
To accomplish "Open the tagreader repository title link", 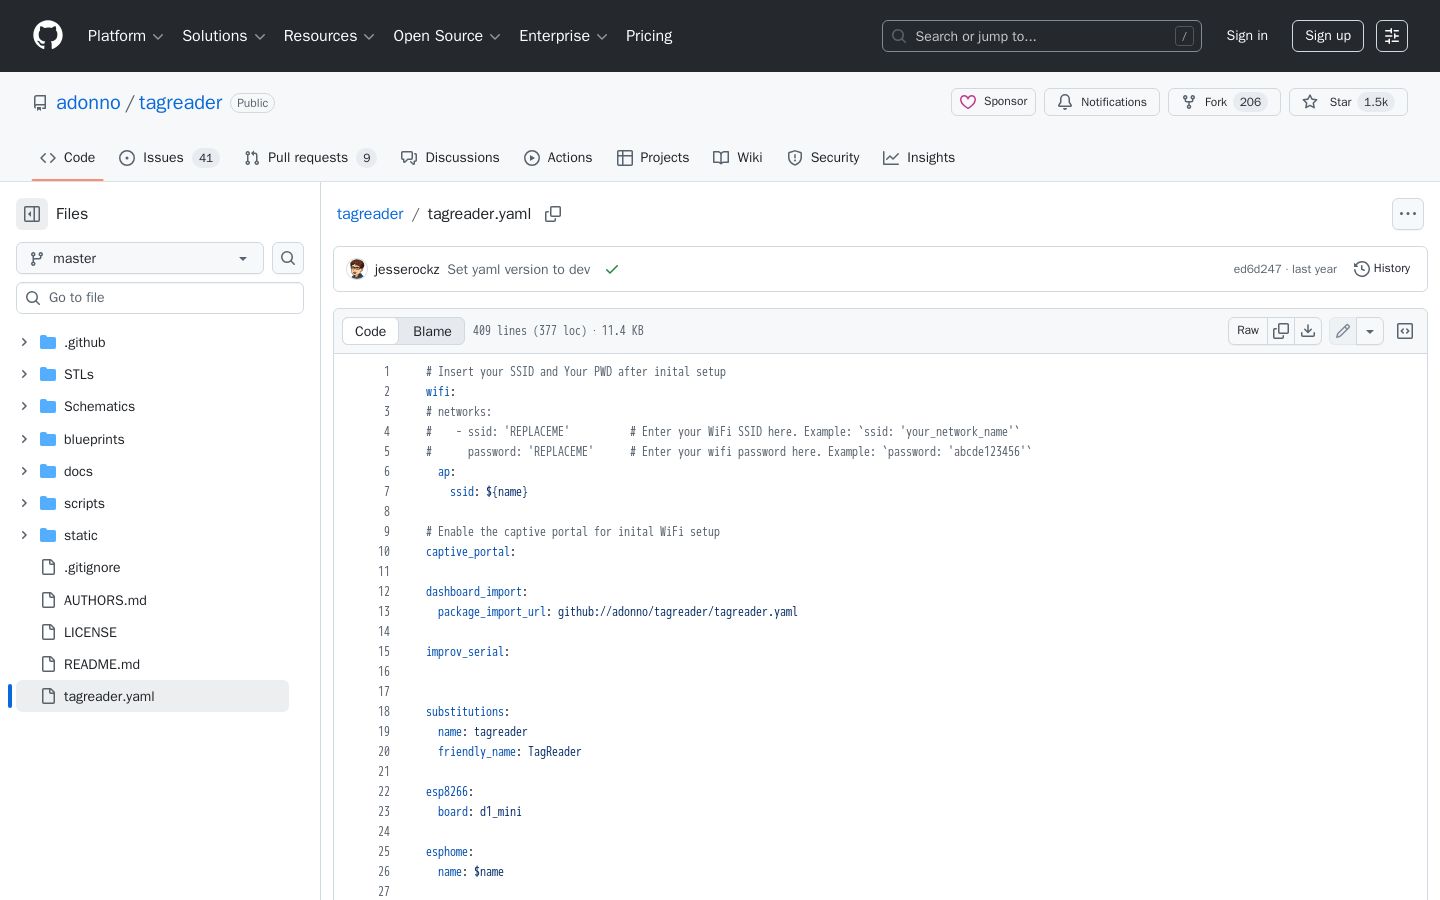I will point(180,103).
